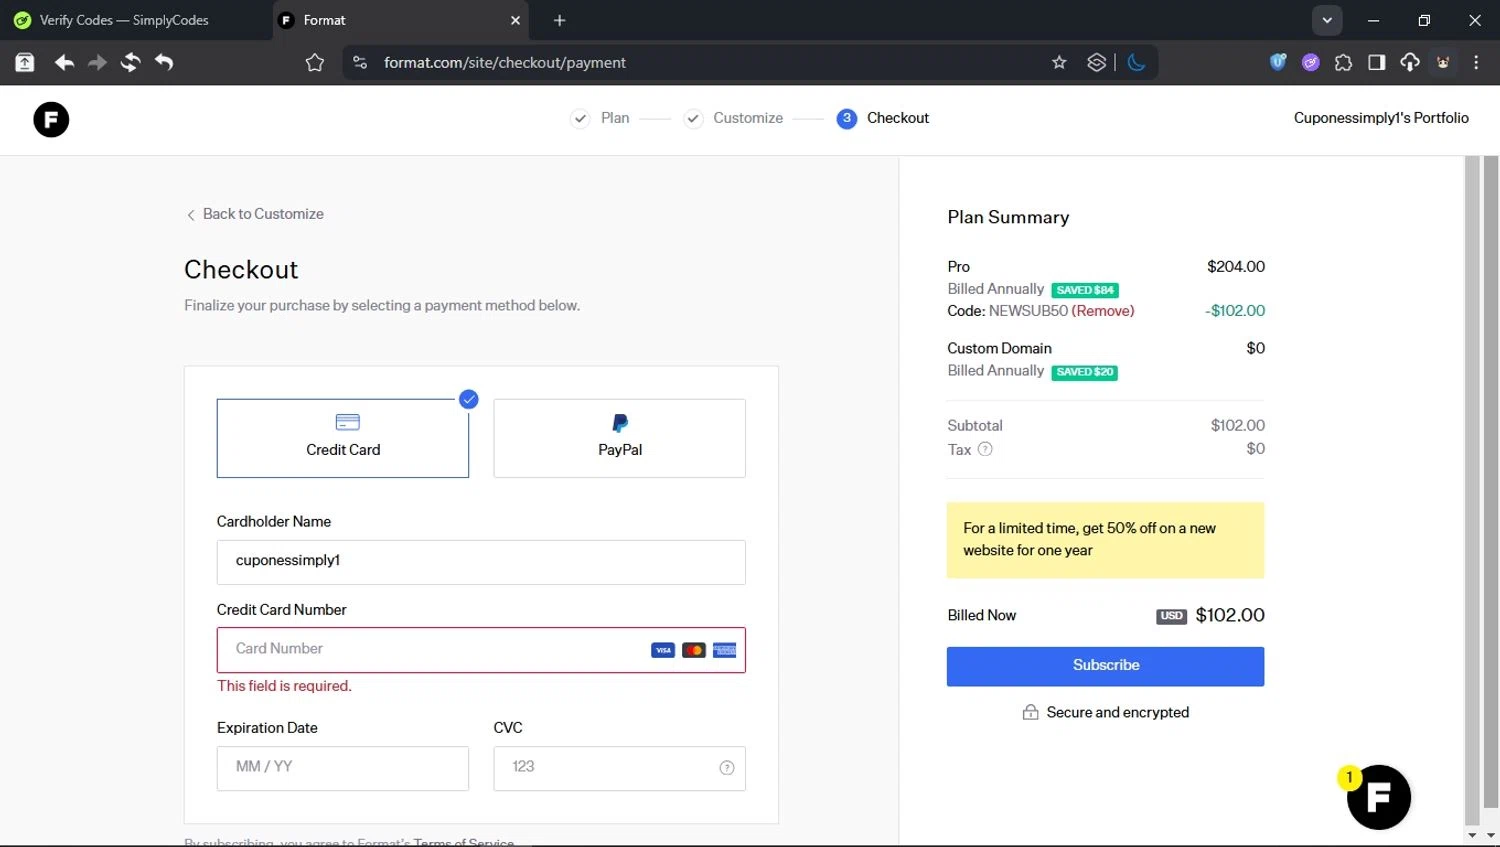
Task: Go forward with the browser forward arrow
Action: (97, 62)
